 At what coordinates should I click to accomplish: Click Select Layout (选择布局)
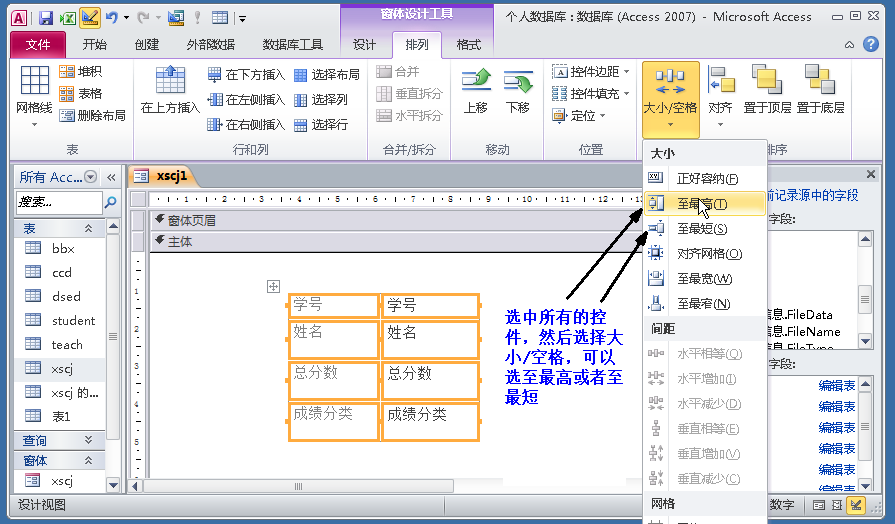(x=326, y=74)
